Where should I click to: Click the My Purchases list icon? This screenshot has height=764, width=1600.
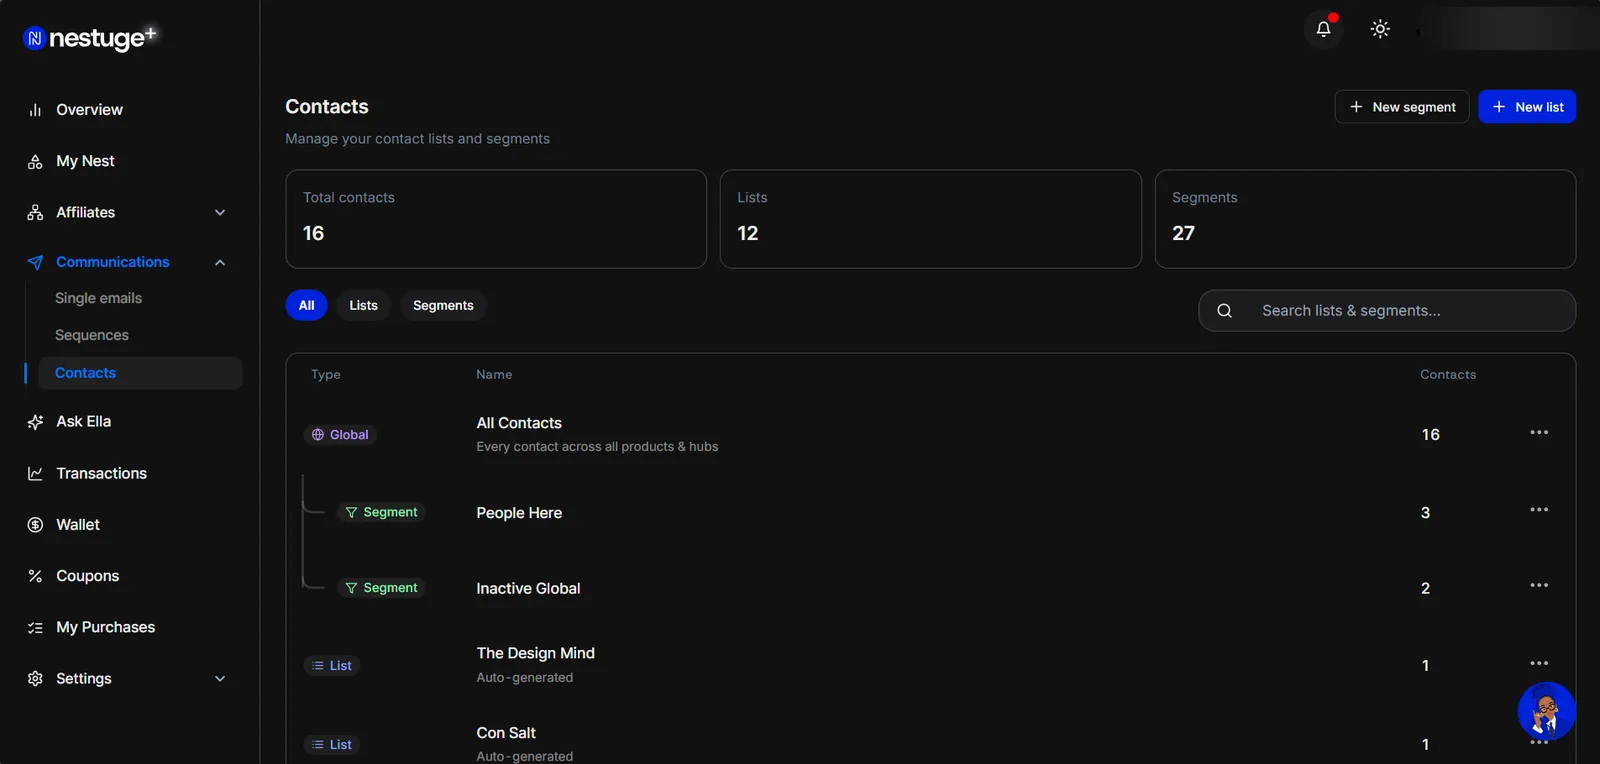click(35, 628)
